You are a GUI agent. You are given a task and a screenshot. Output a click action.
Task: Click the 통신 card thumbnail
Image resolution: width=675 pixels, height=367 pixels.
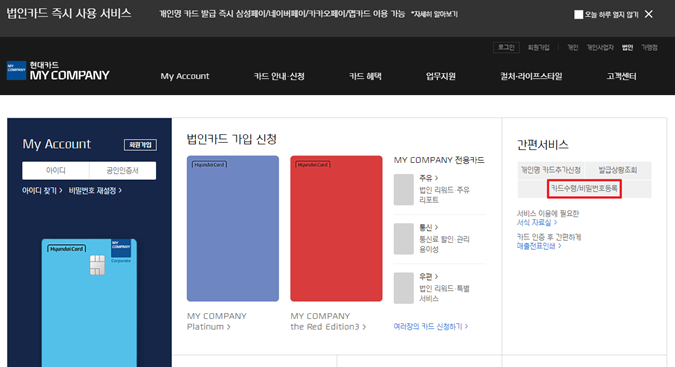[404, 239]
